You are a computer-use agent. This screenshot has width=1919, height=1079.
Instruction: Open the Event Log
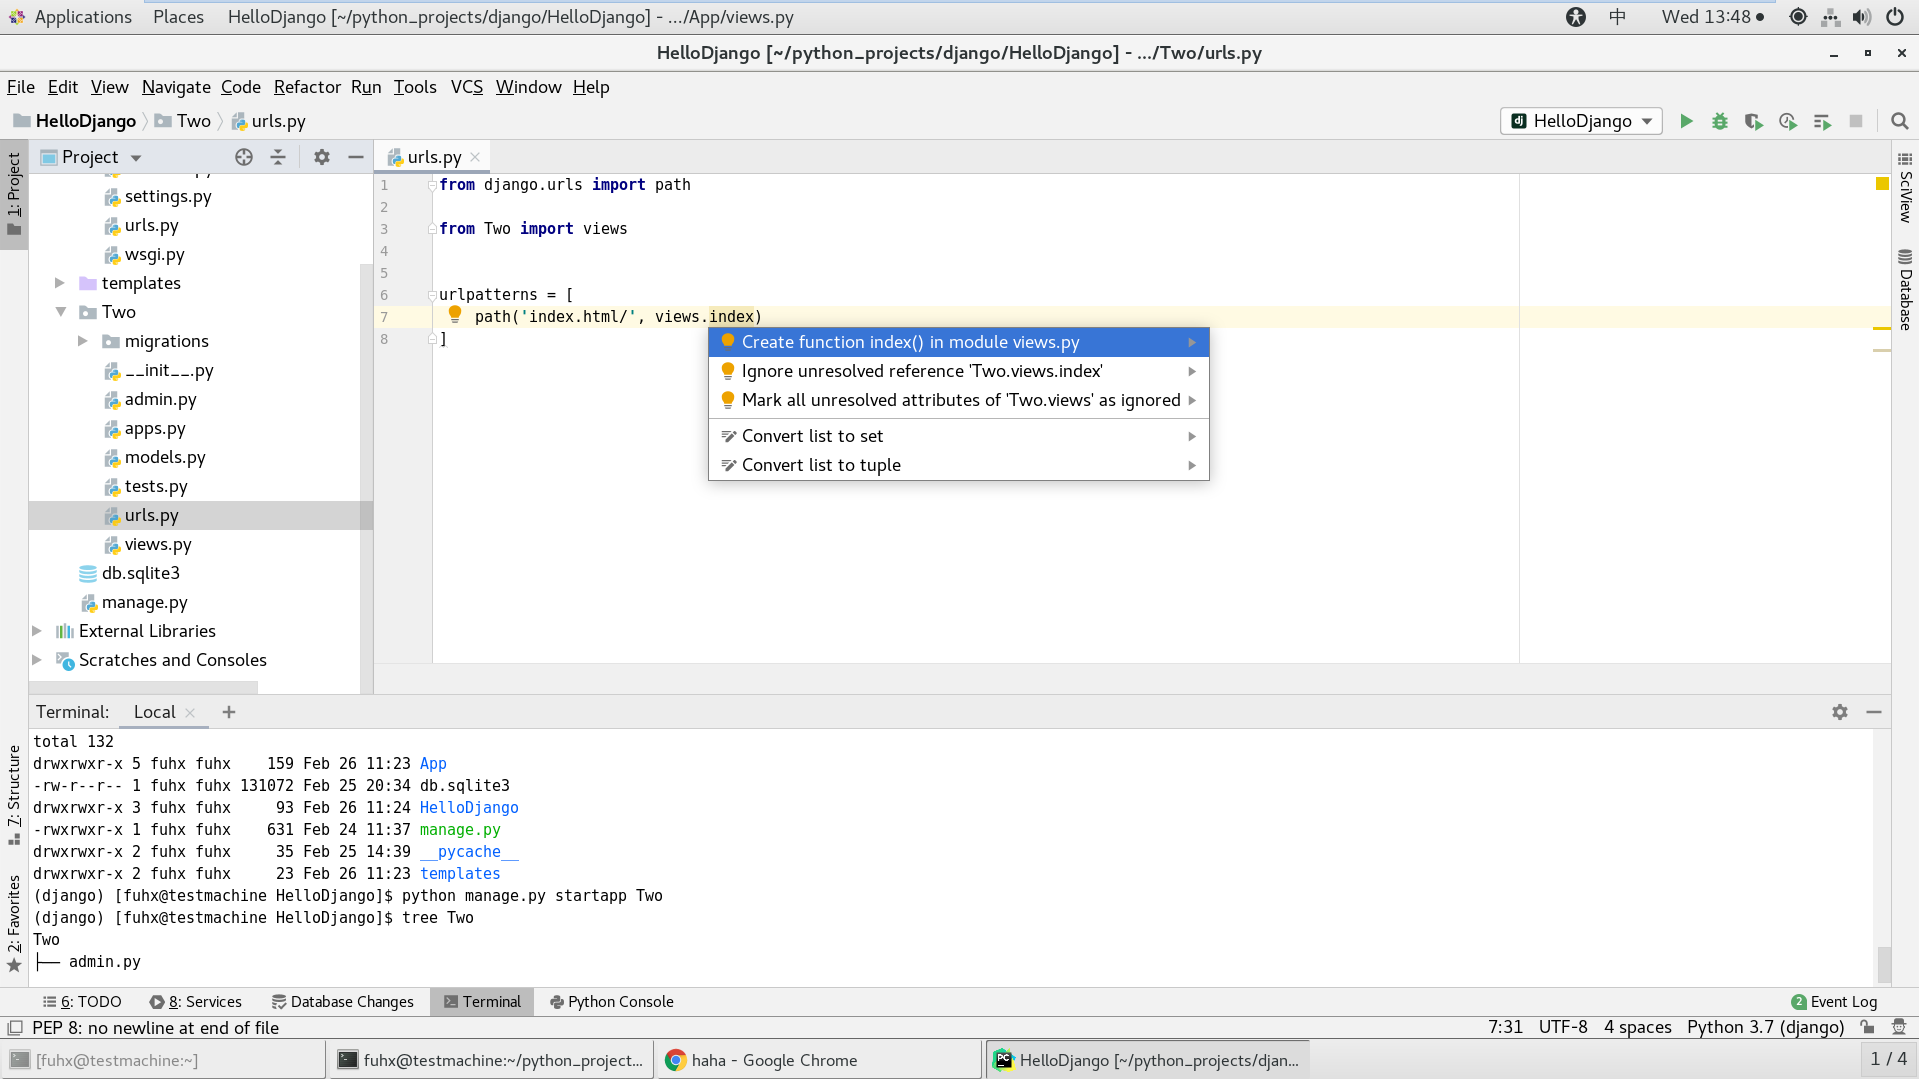click(x=1834, y=1002)
